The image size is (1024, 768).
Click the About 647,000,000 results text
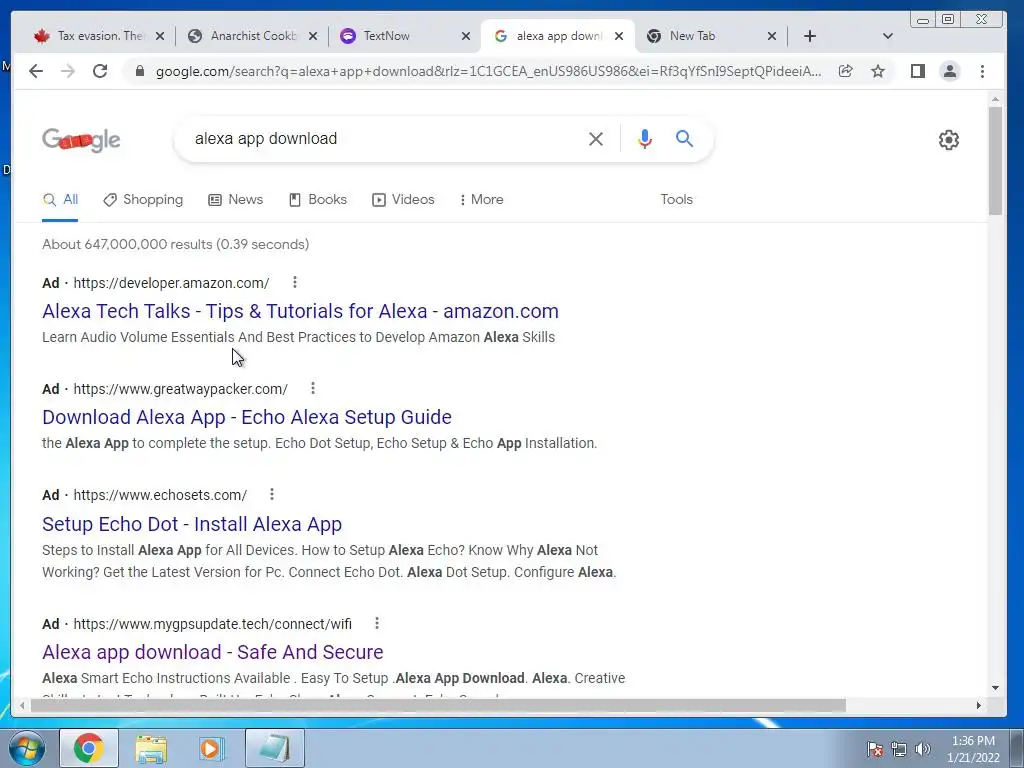pyautogui.click(x=176, y=244)
